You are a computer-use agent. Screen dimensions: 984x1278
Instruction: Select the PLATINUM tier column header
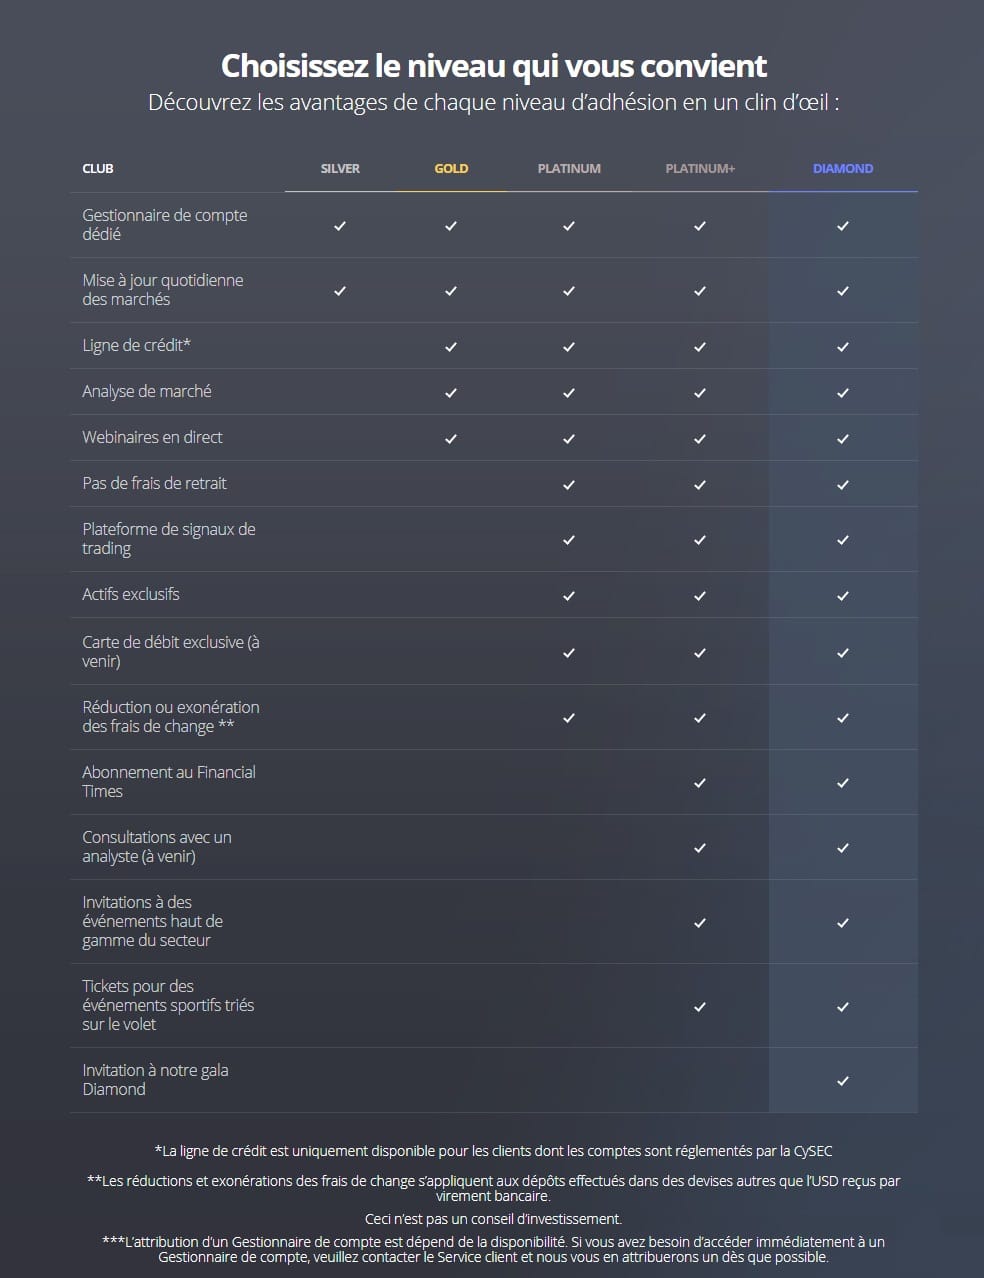coord(569,168)
